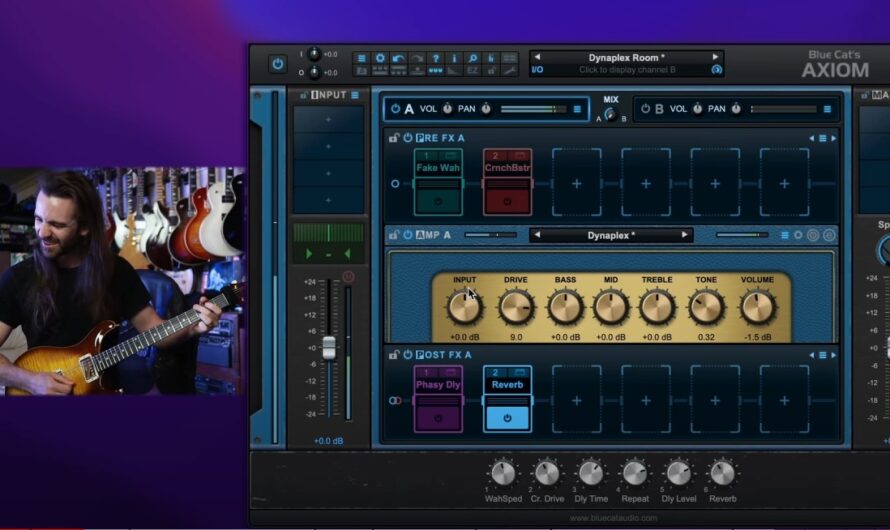Viewport: 890px width, 530px height.
Task: Click the amp DRIVE knob
Action: tap(516, 308)
